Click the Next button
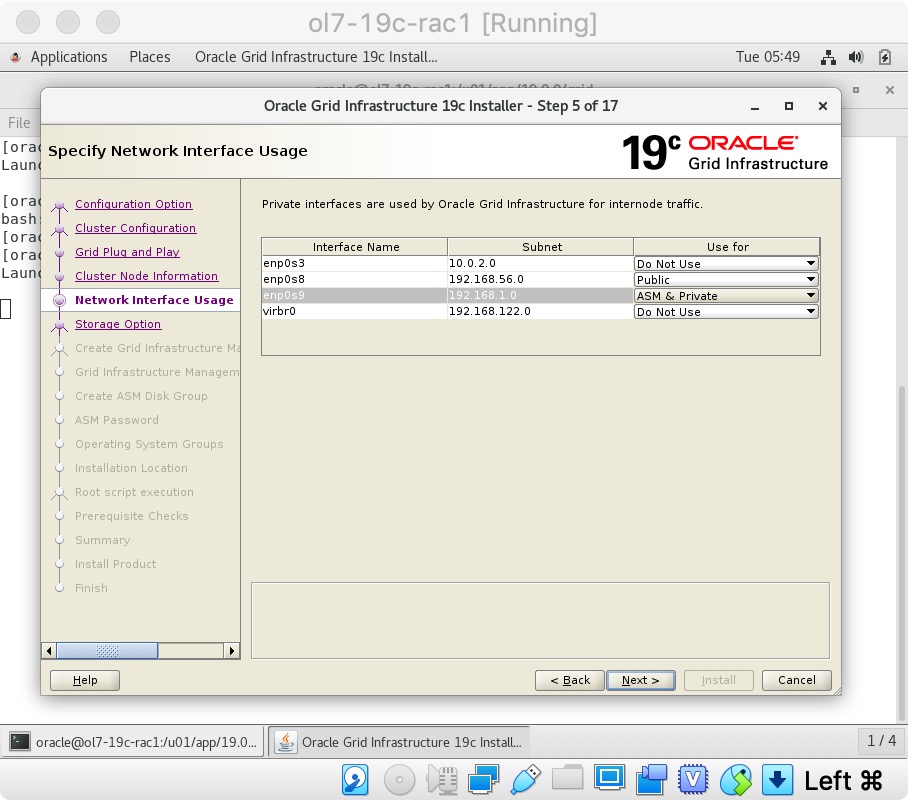This screenshot has height=800, width=908. [x=640, y=680]
